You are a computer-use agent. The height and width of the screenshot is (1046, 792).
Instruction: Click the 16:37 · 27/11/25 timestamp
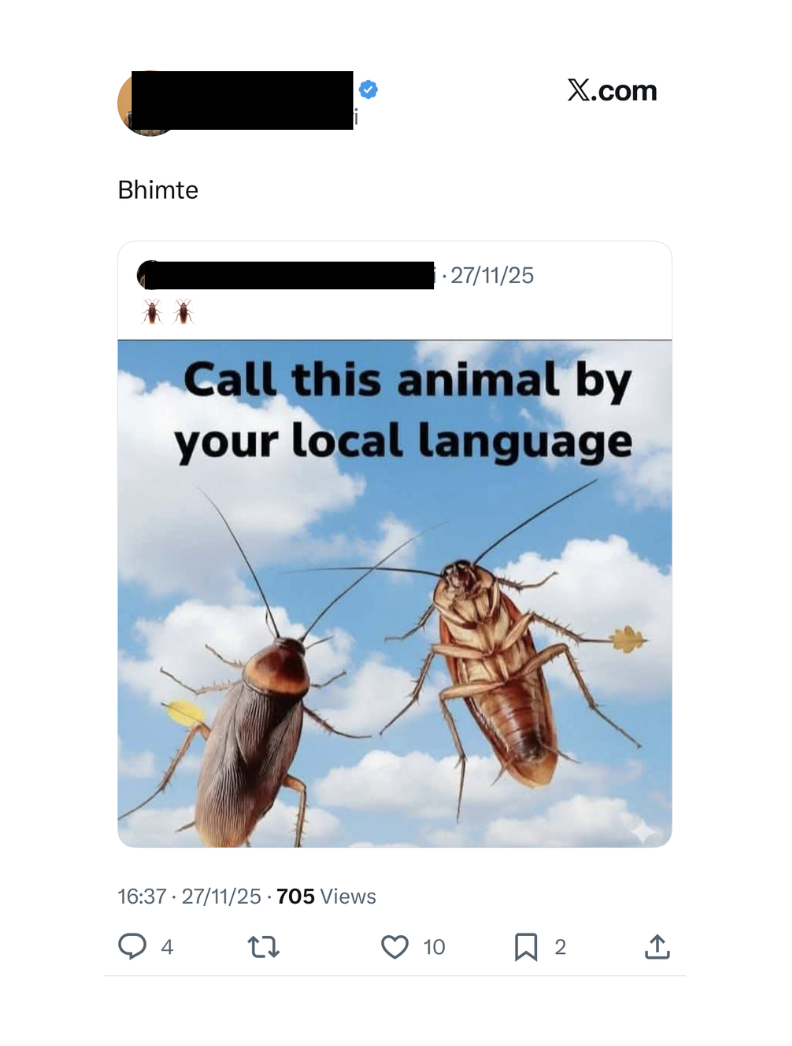190,896
